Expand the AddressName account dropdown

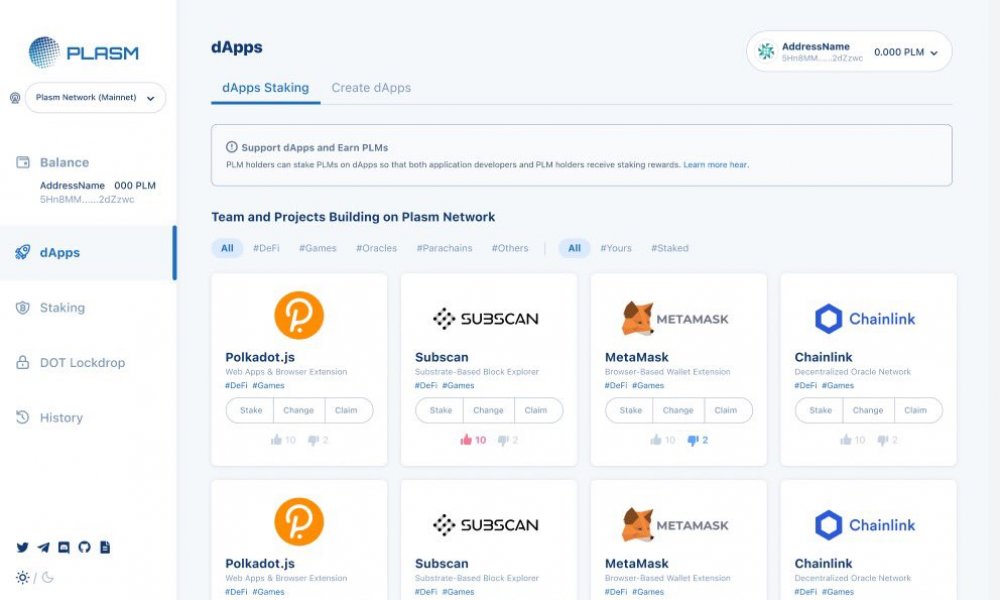click(x=849, y=52)
